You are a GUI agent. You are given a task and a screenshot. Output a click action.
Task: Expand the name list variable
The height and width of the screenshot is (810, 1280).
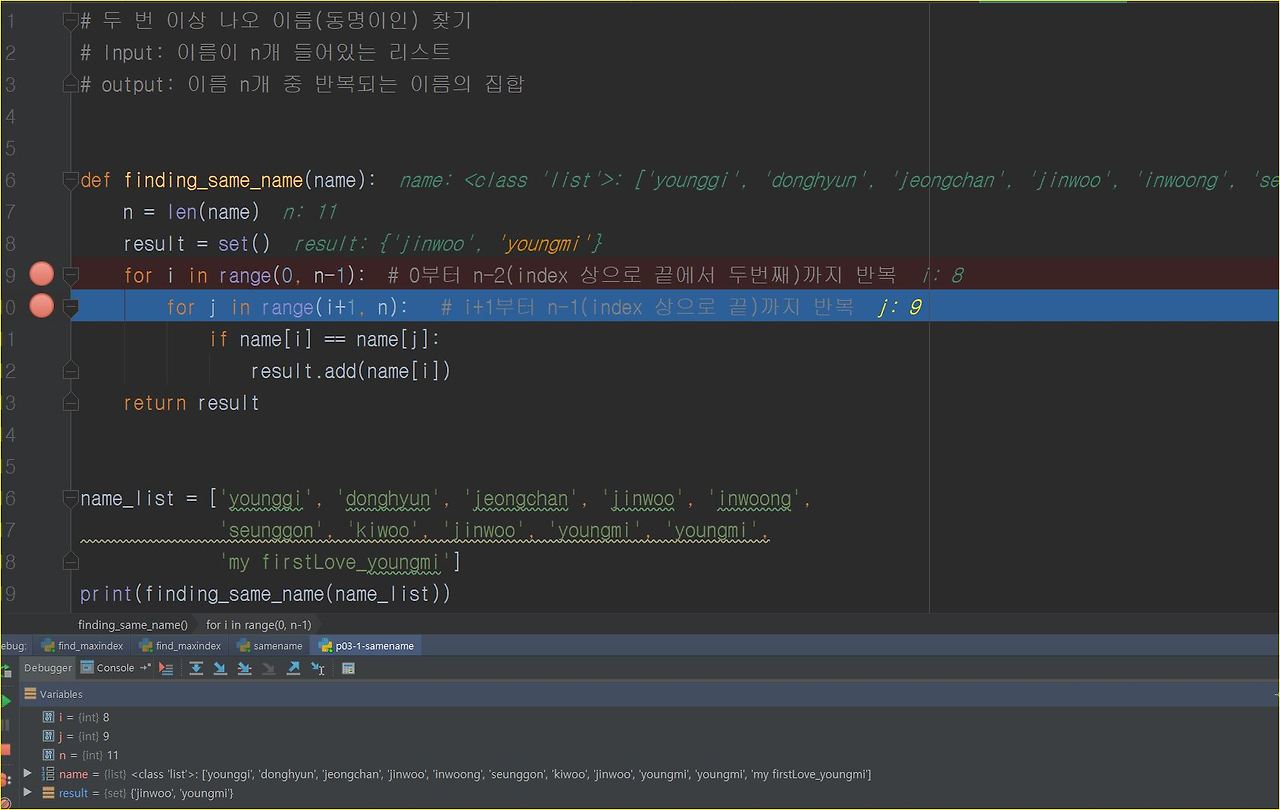click(28, 774)
